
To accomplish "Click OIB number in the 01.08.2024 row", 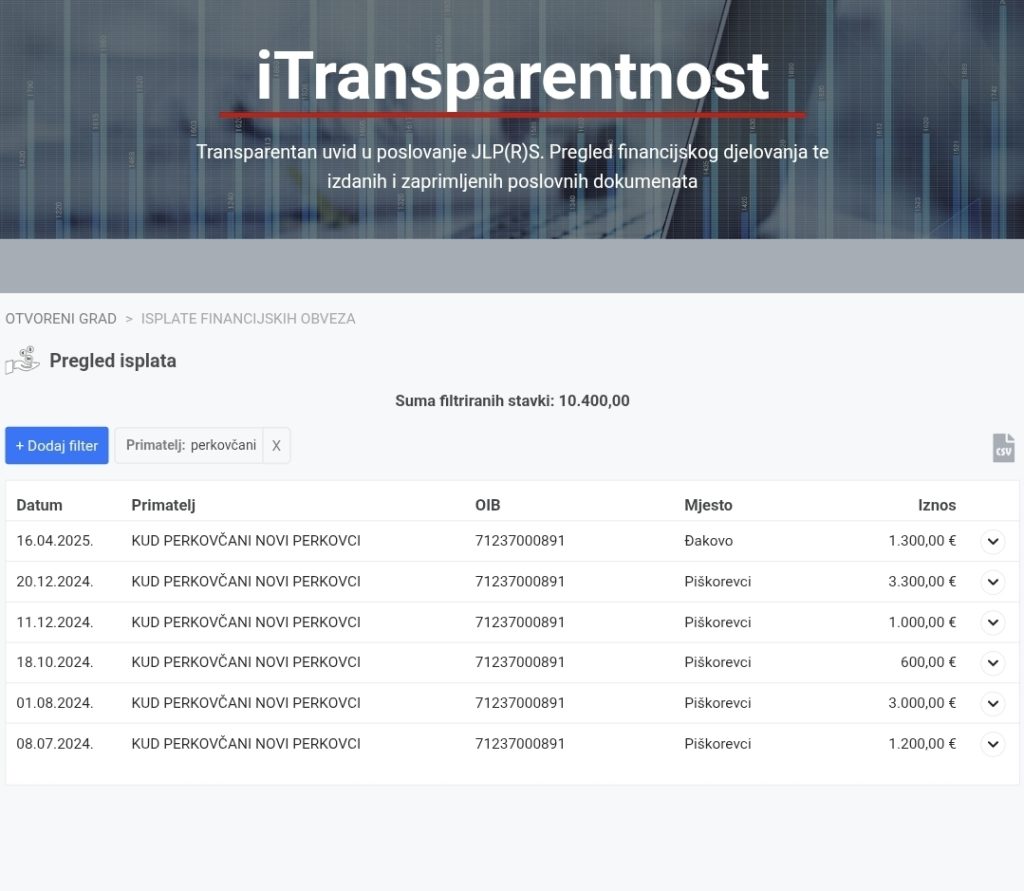I will pyautogui.click(x=520, y=703).
